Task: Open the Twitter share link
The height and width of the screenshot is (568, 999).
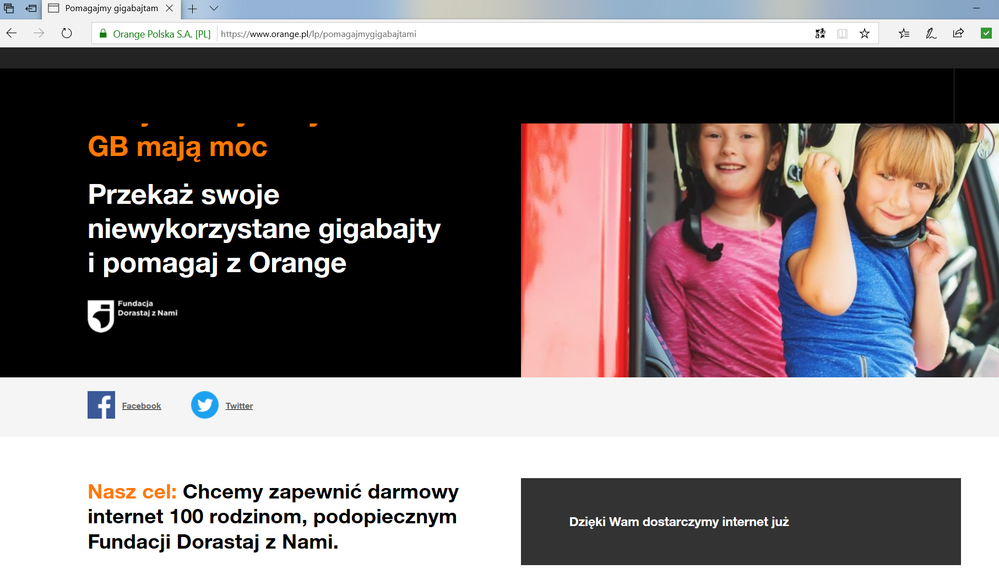Action: (x=239, y=406)
